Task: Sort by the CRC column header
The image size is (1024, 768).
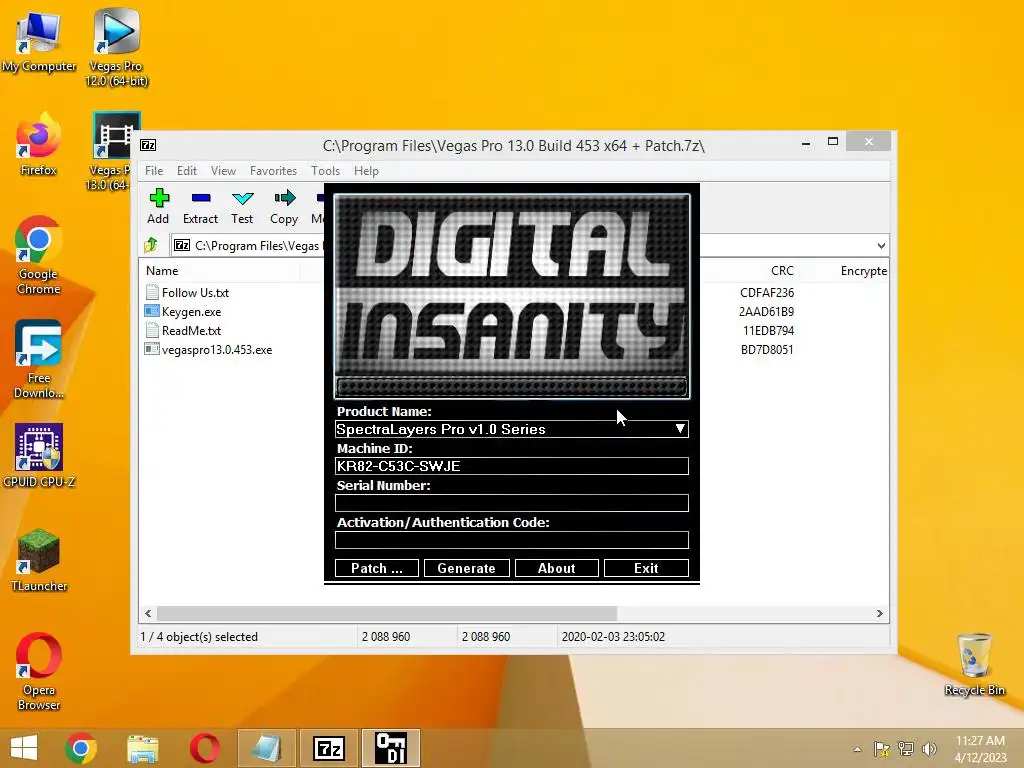Action: [x=782, y=270]
